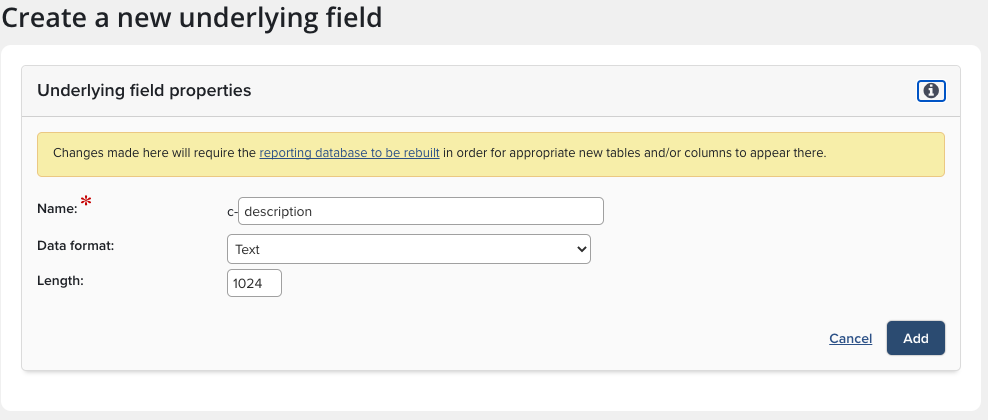Click the "Create a new underlying field" title
The image size is (988, 420).
tap(192, 18)
